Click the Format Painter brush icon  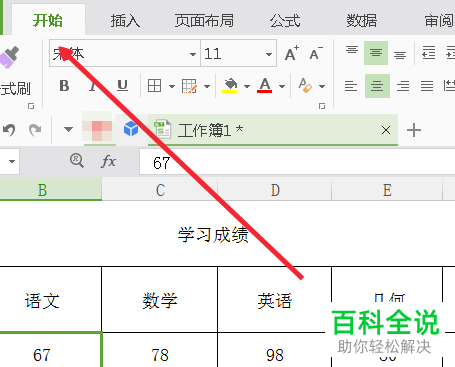click(x=9, y=57)
